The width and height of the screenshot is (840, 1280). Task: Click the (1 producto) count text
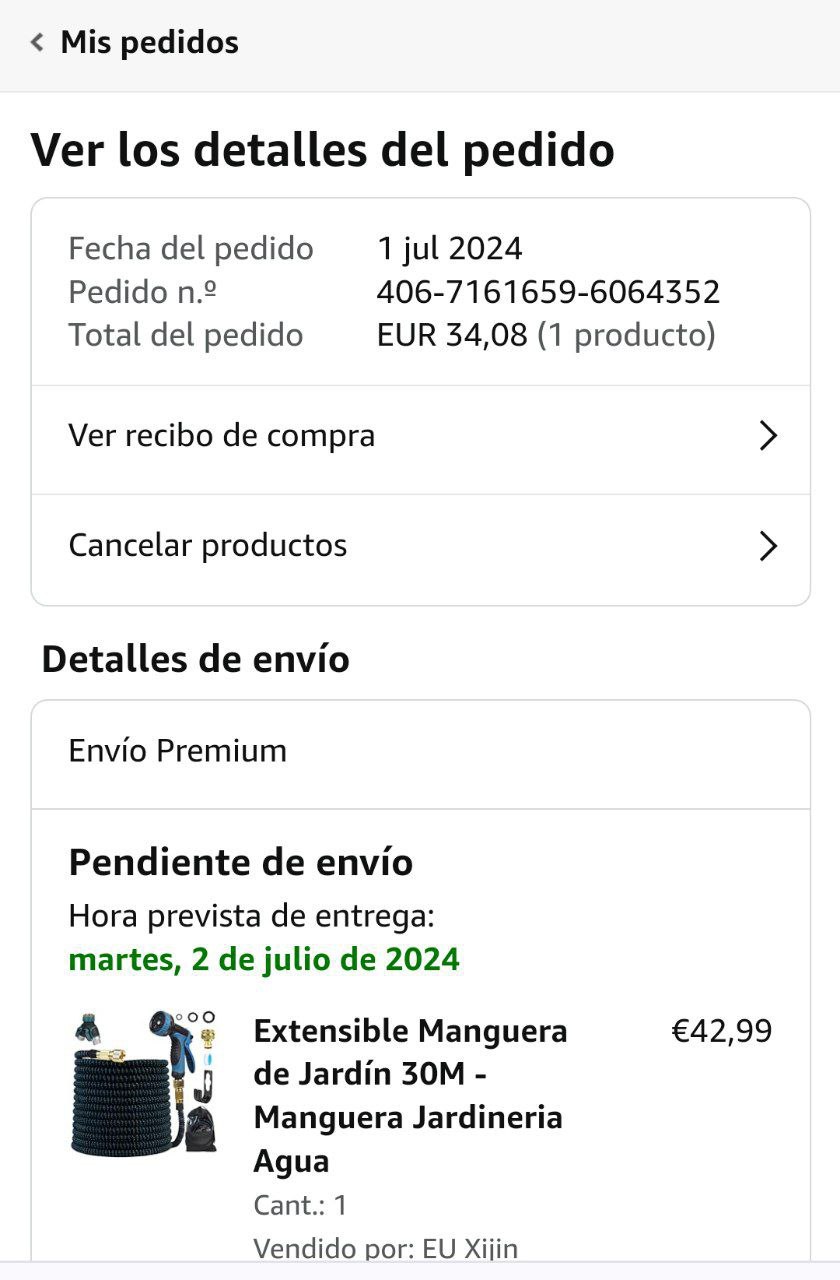(626, 335)
